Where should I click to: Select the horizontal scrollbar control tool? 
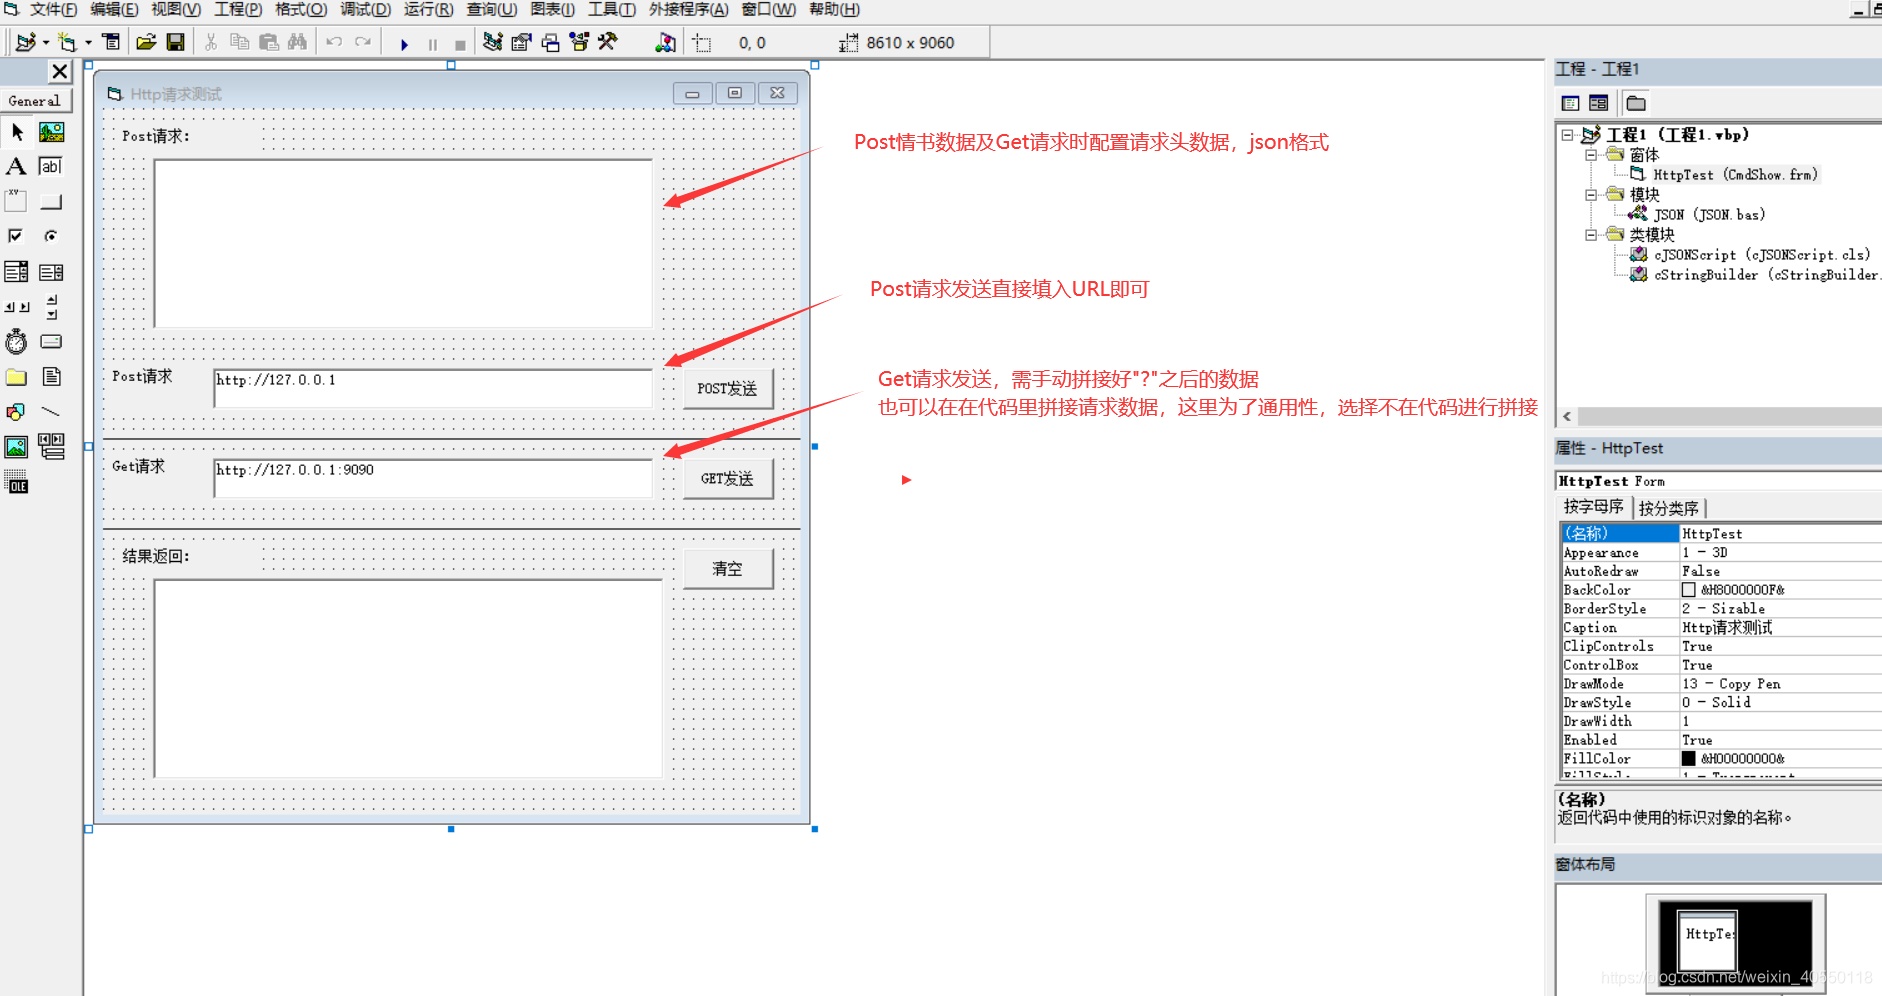click(17, 307)
